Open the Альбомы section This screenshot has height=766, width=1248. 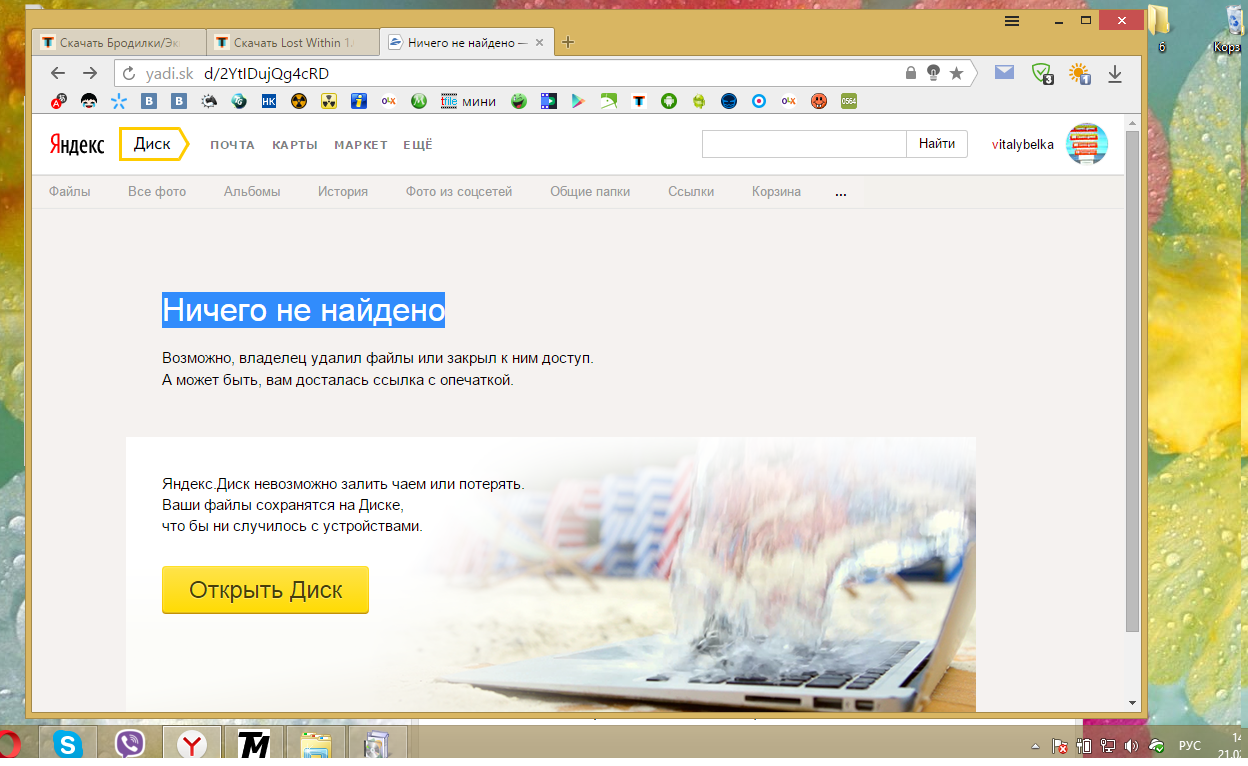click(252, 192)
